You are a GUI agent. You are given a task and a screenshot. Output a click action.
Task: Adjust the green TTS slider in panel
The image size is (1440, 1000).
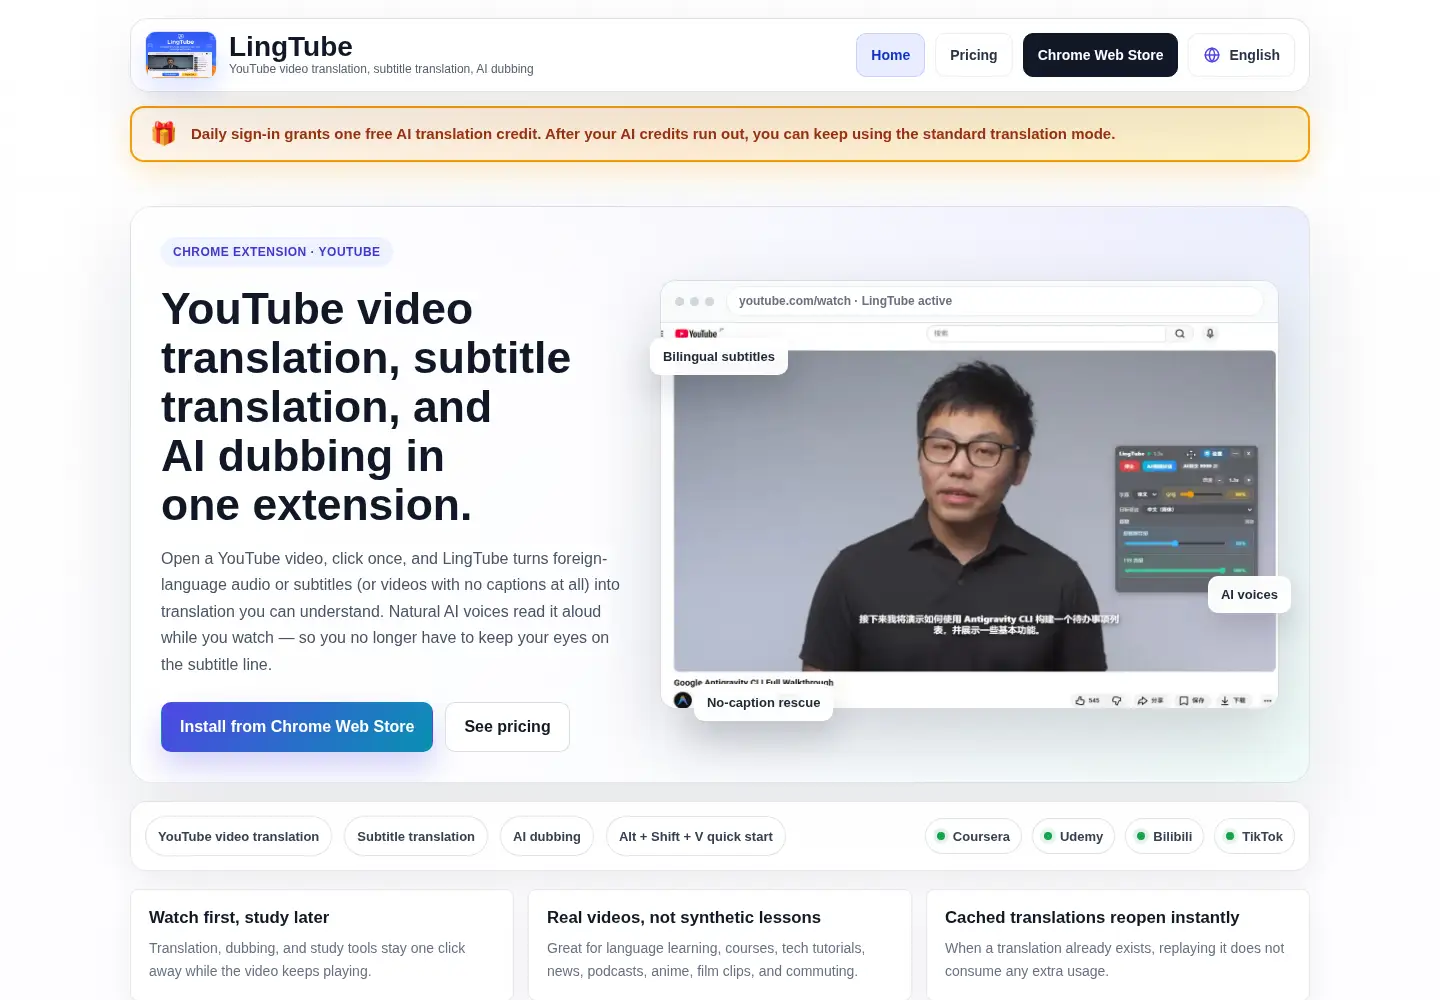pyautogui.click(x=1174, y=571)
